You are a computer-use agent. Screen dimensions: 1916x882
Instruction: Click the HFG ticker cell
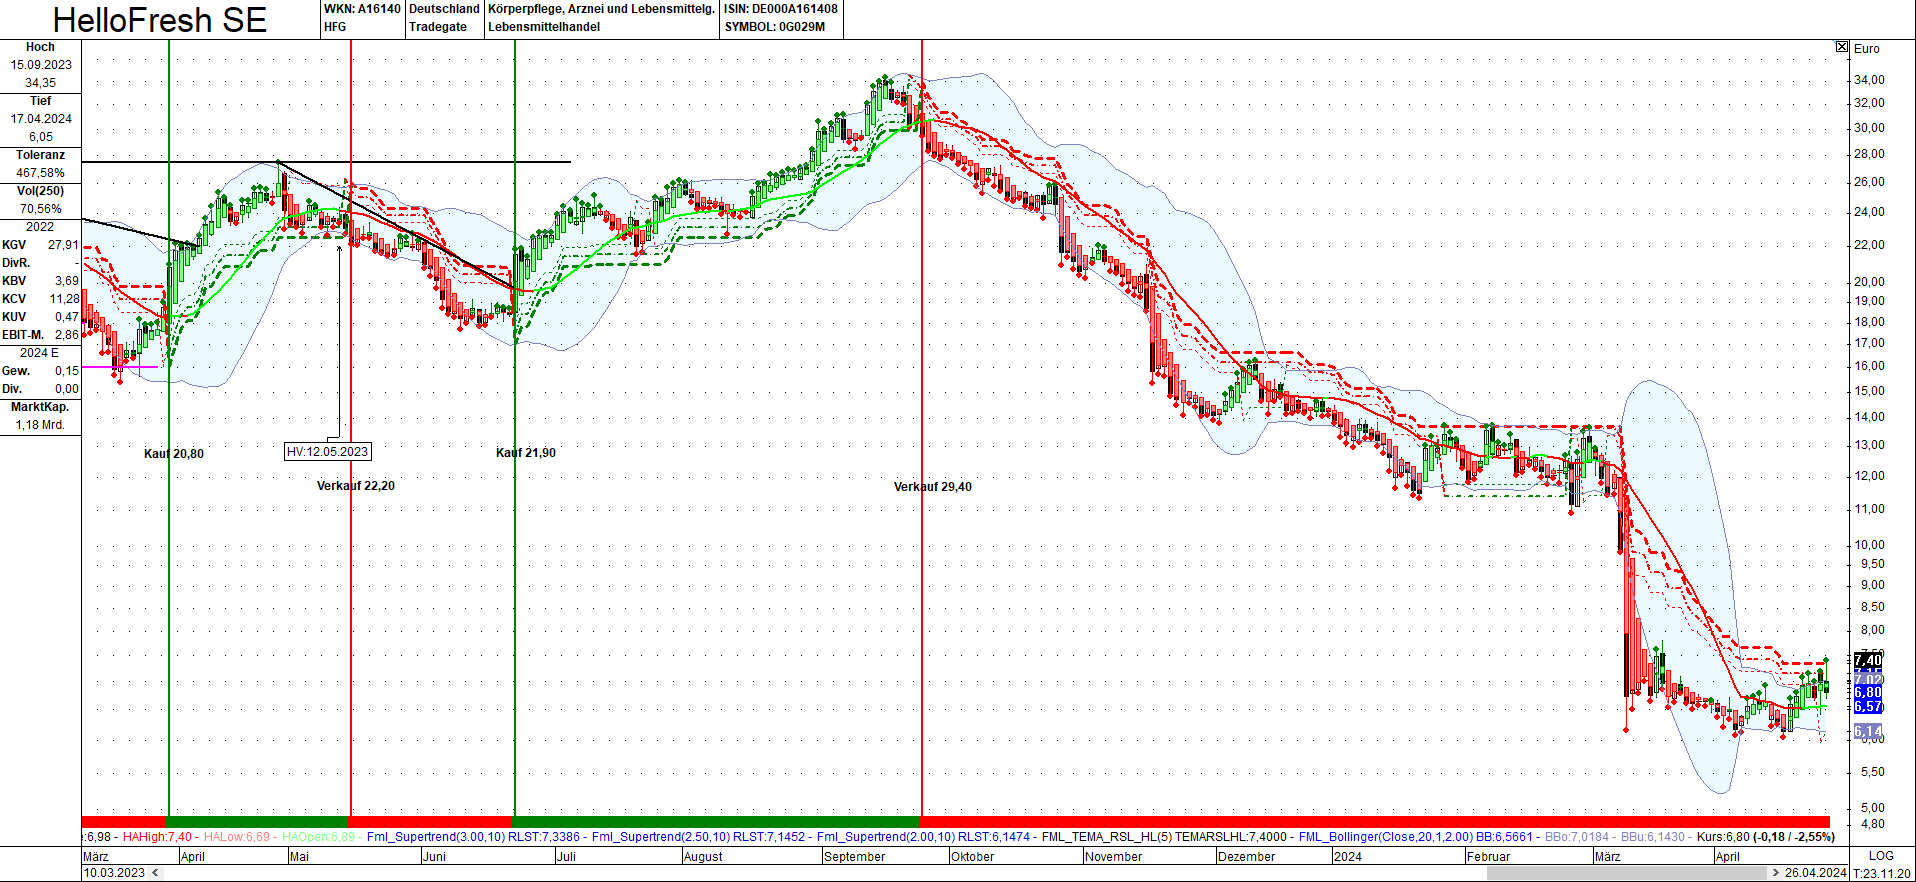335,27
